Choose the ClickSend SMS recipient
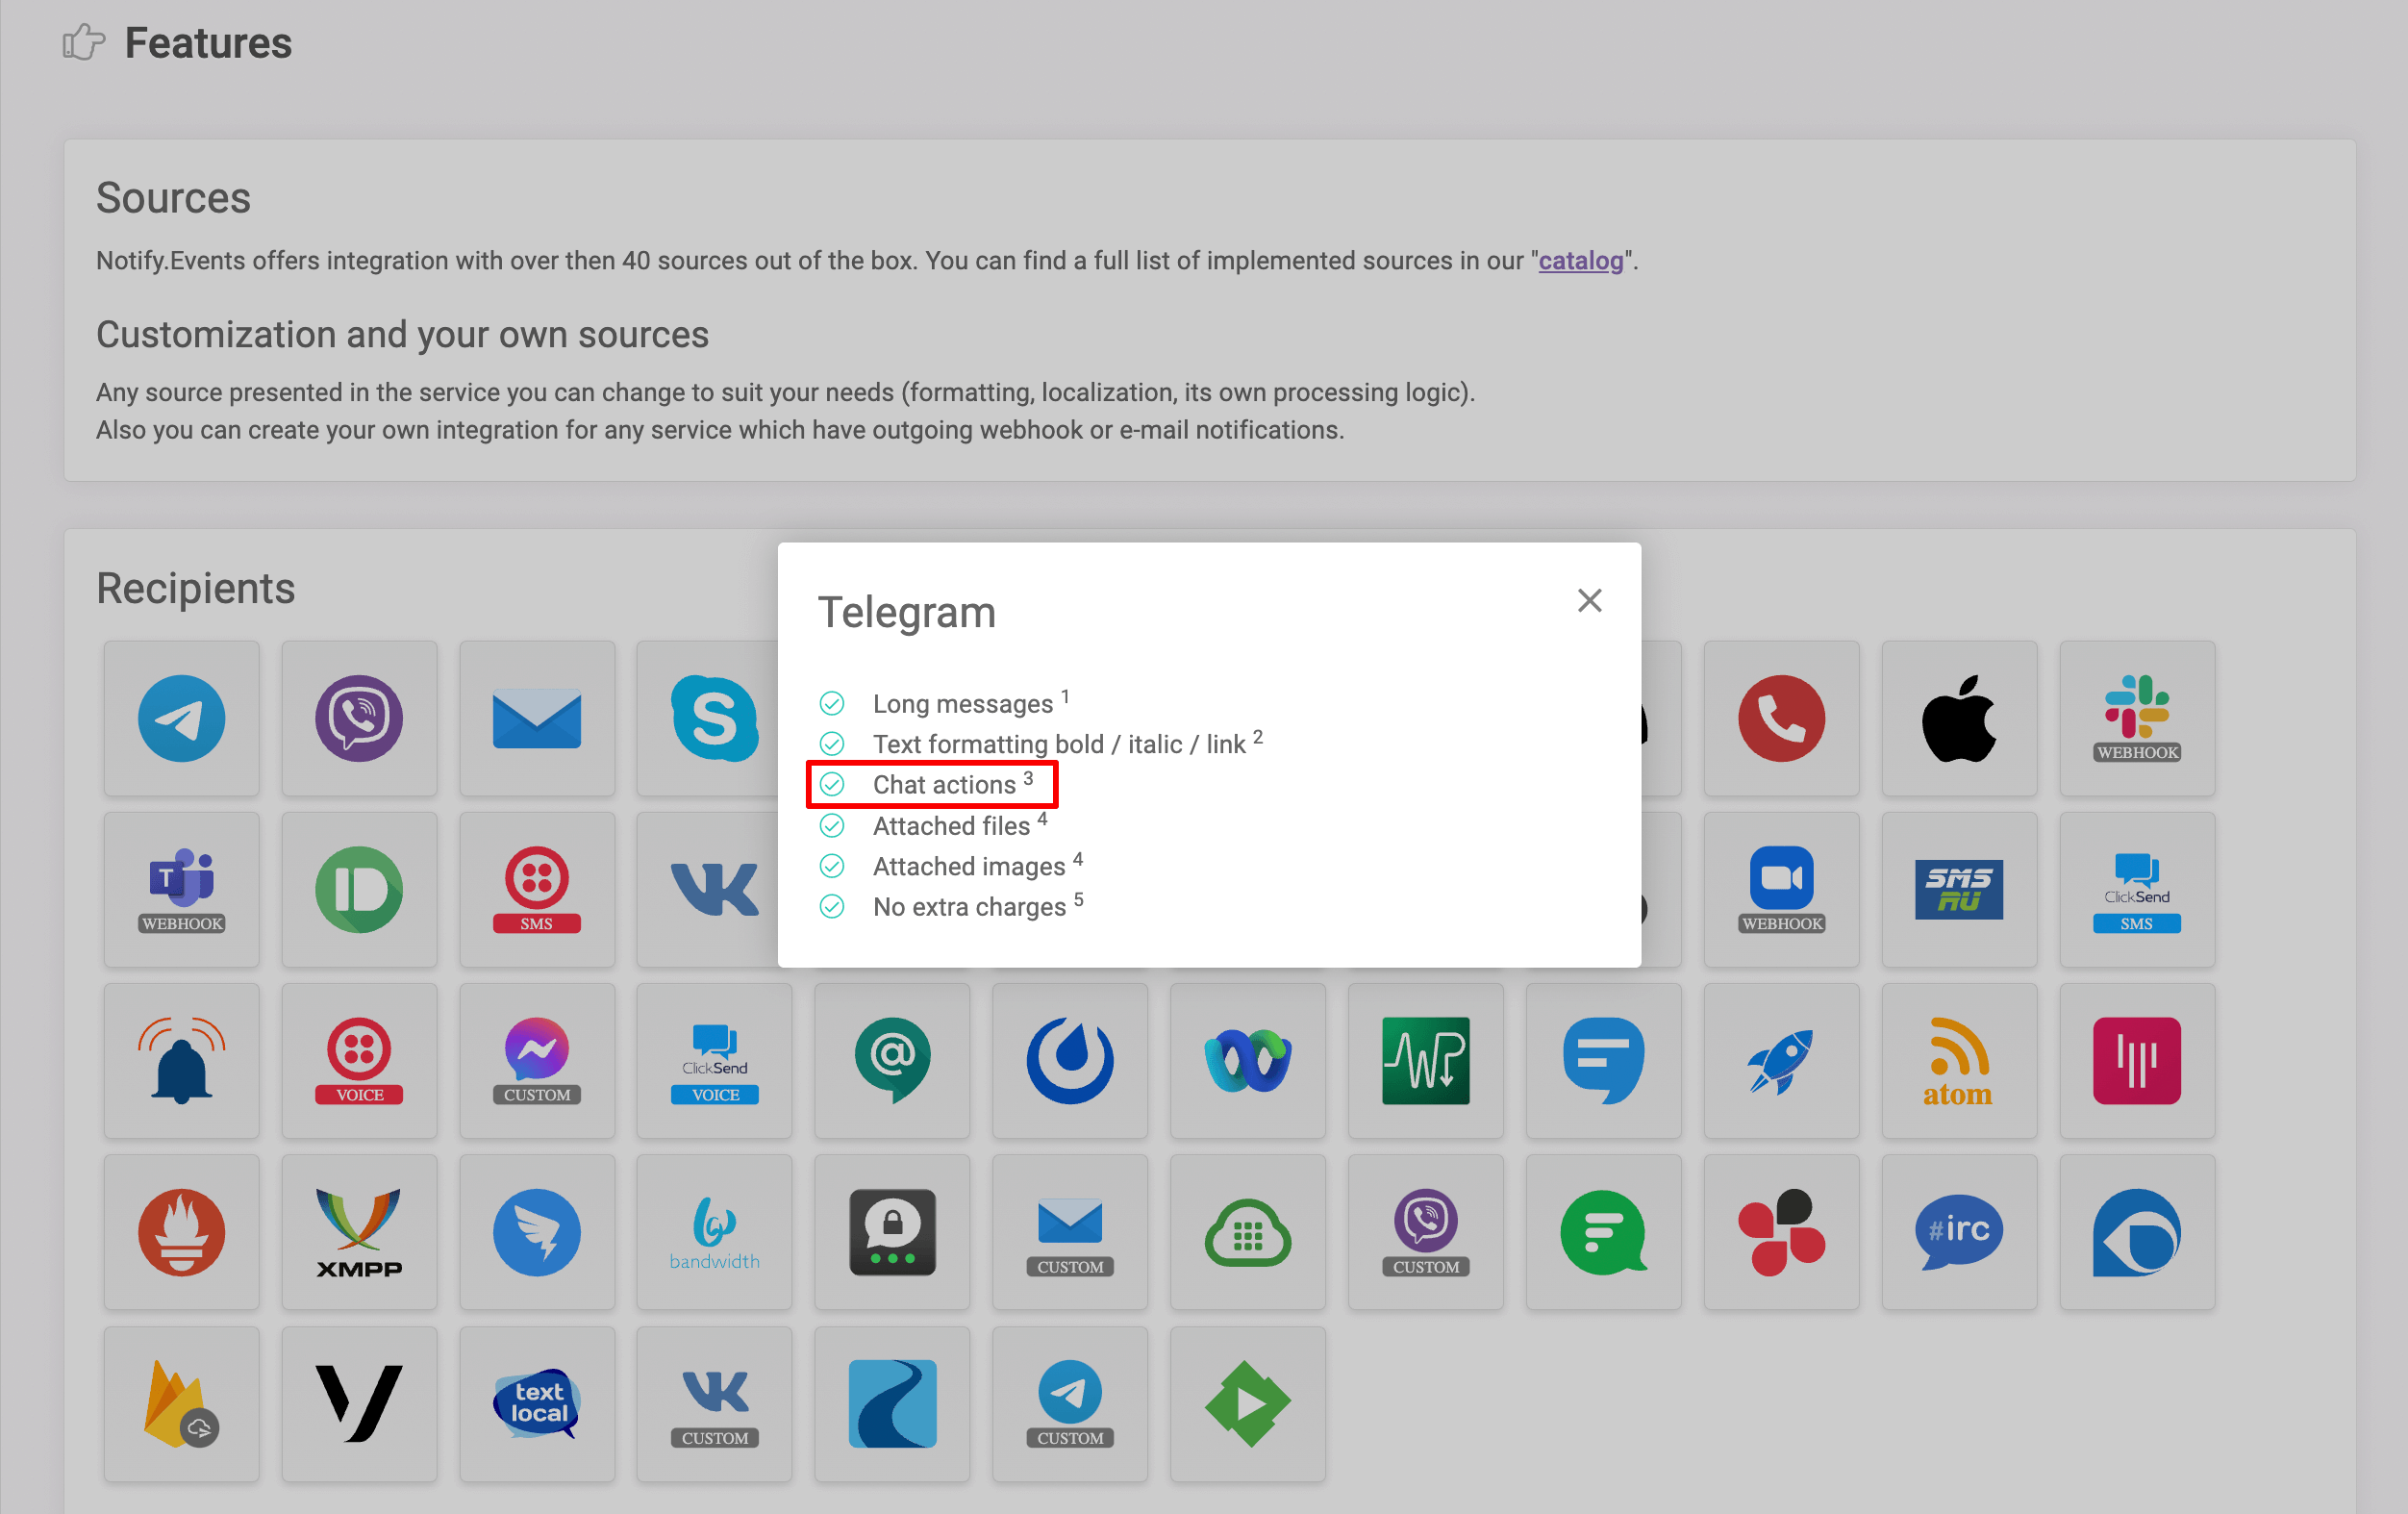 coord(2137,889)
